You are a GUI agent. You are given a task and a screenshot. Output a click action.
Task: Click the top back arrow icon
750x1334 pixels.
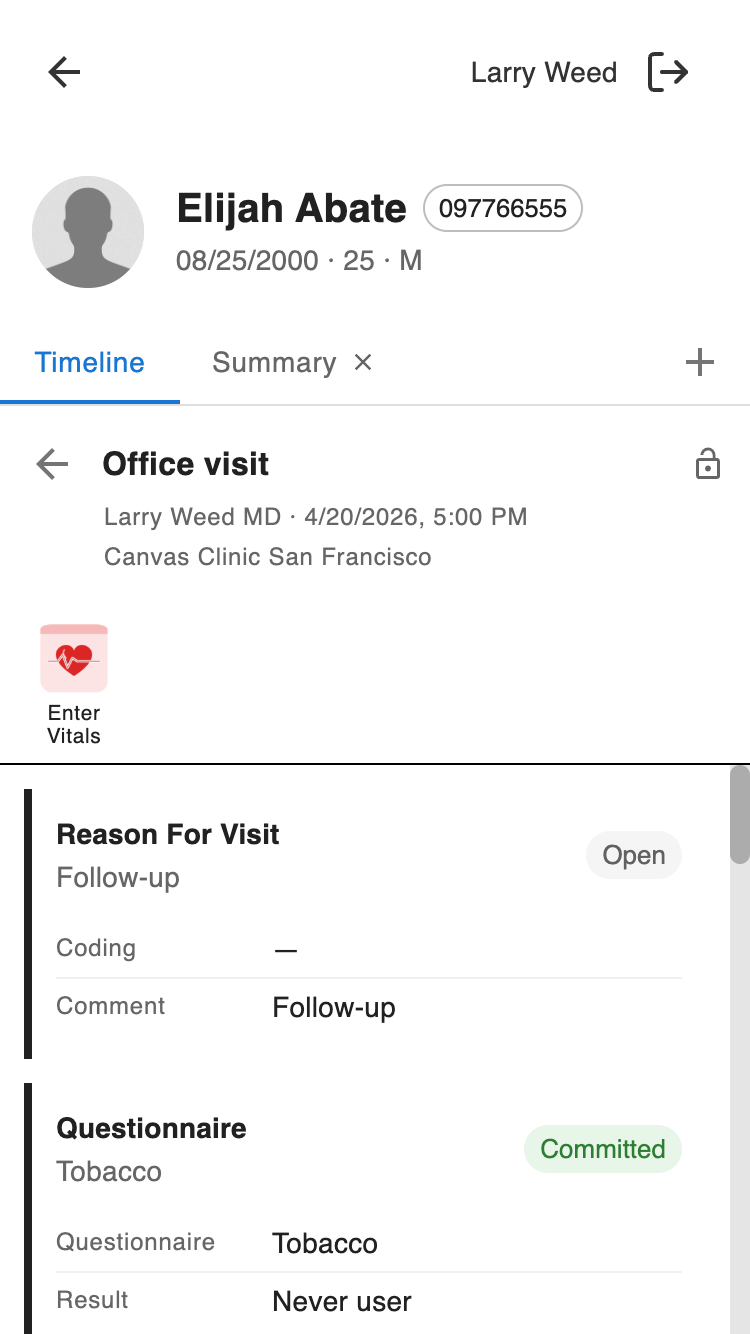pyautogui.click(x=64, y=72)
